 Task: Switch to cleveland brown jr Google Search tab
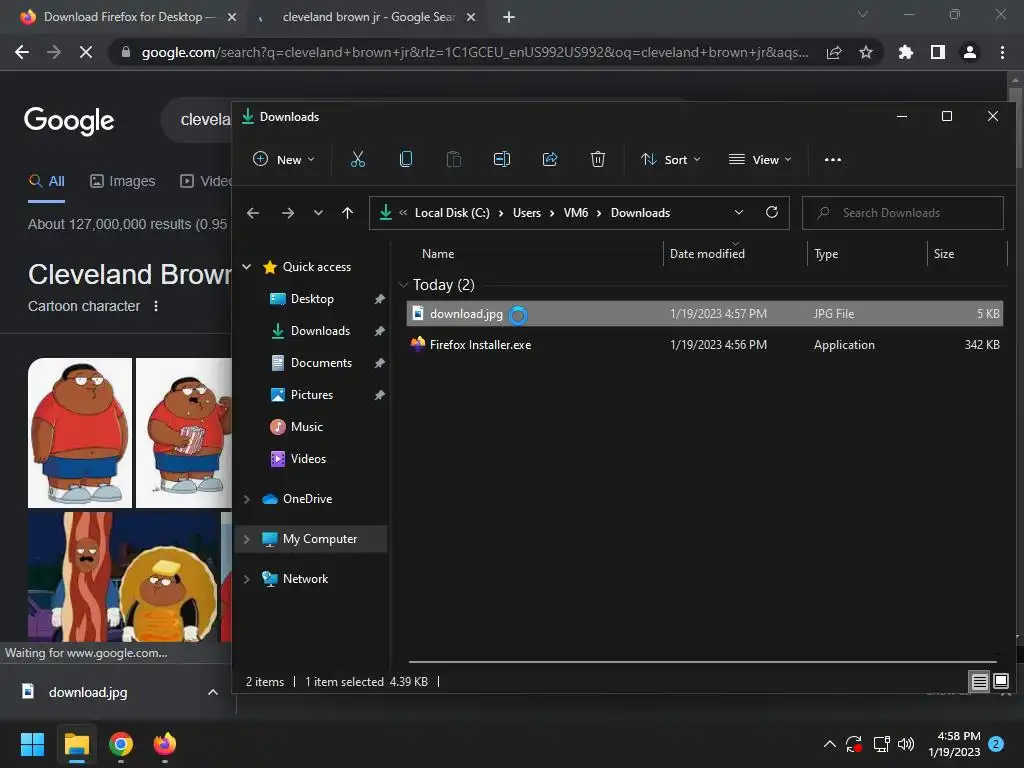[369, 17]
